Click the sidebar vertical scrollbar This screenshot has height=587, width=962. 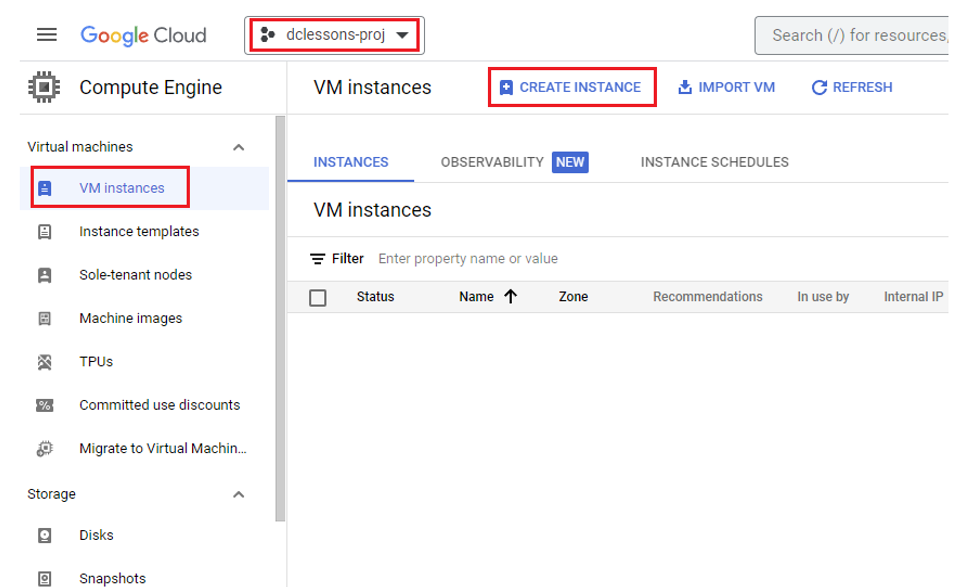[x=280, y=319]
